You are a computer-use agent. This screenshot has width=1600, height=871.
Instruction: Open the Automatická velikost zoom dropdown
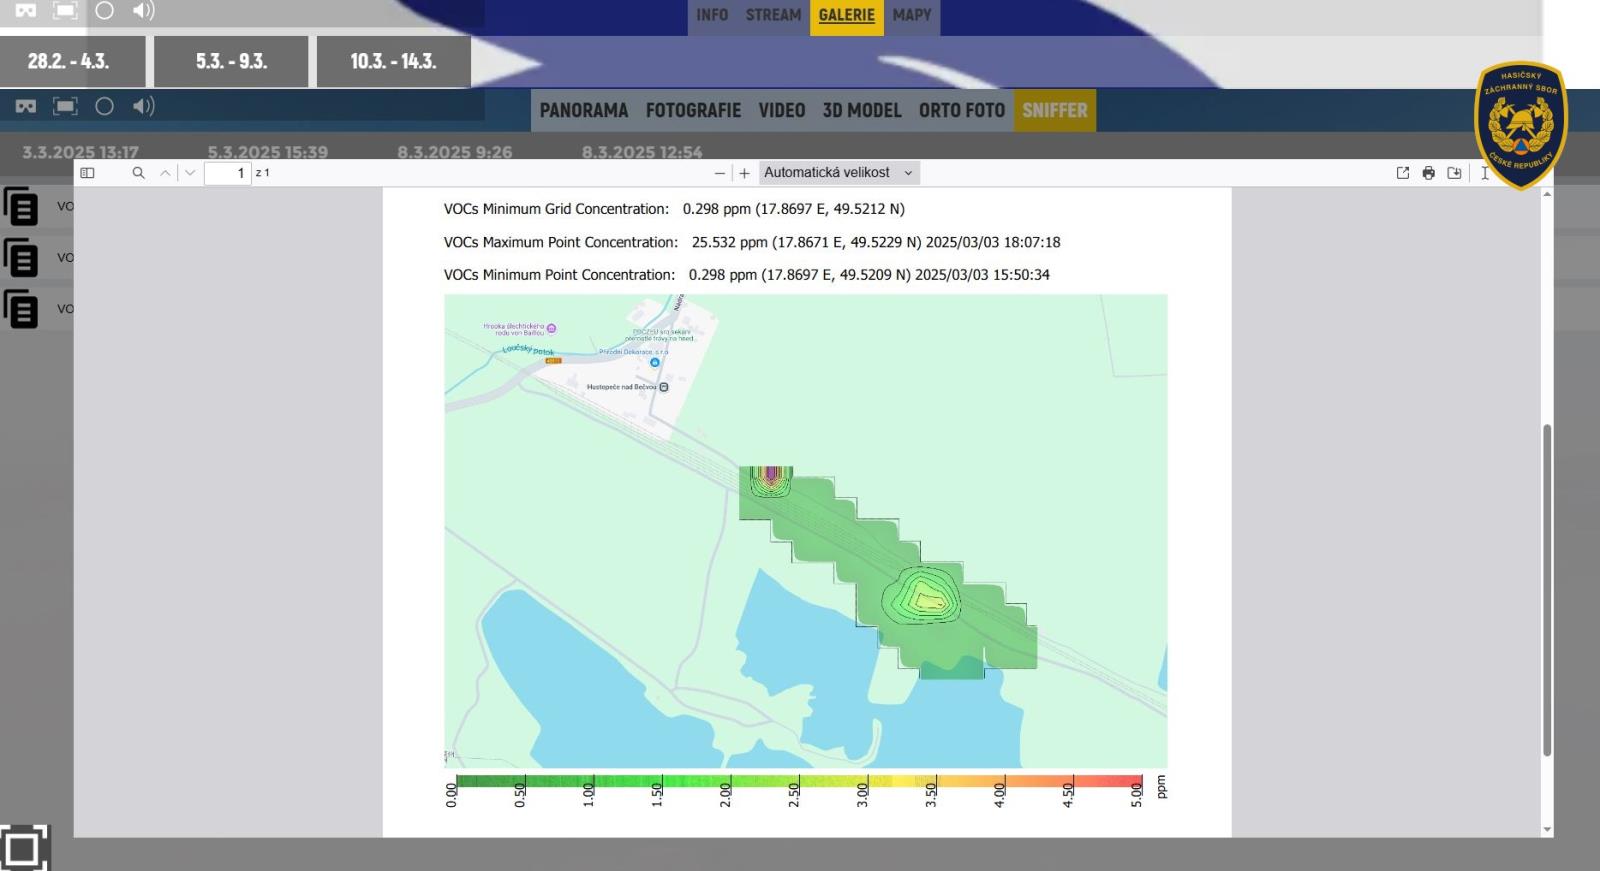tap(838, 173)
